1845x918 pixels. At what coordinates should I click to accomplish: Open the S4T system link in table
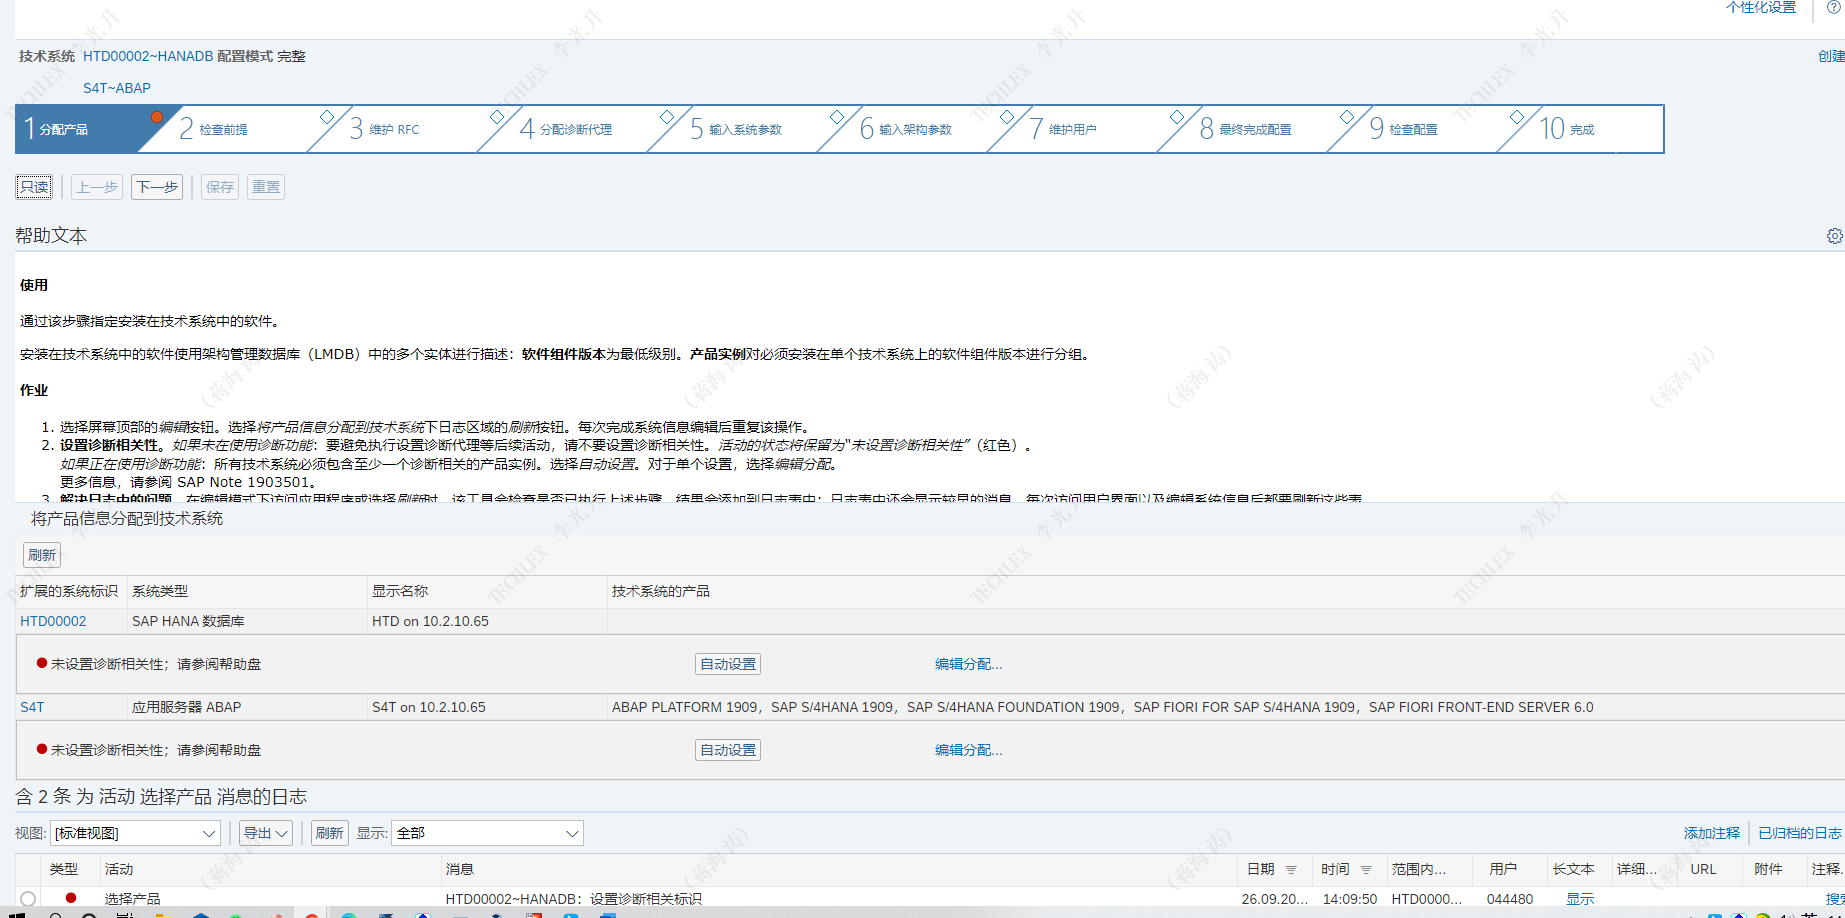[x=32, y=707]
